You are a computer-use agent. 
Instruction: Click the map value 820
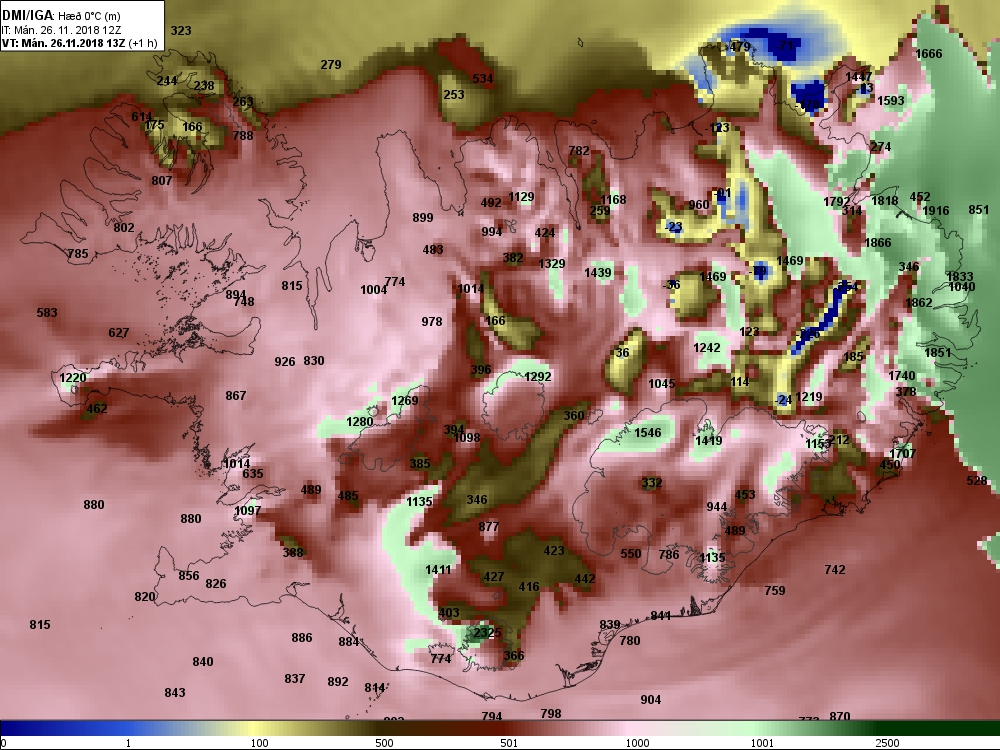coord(145,597)
